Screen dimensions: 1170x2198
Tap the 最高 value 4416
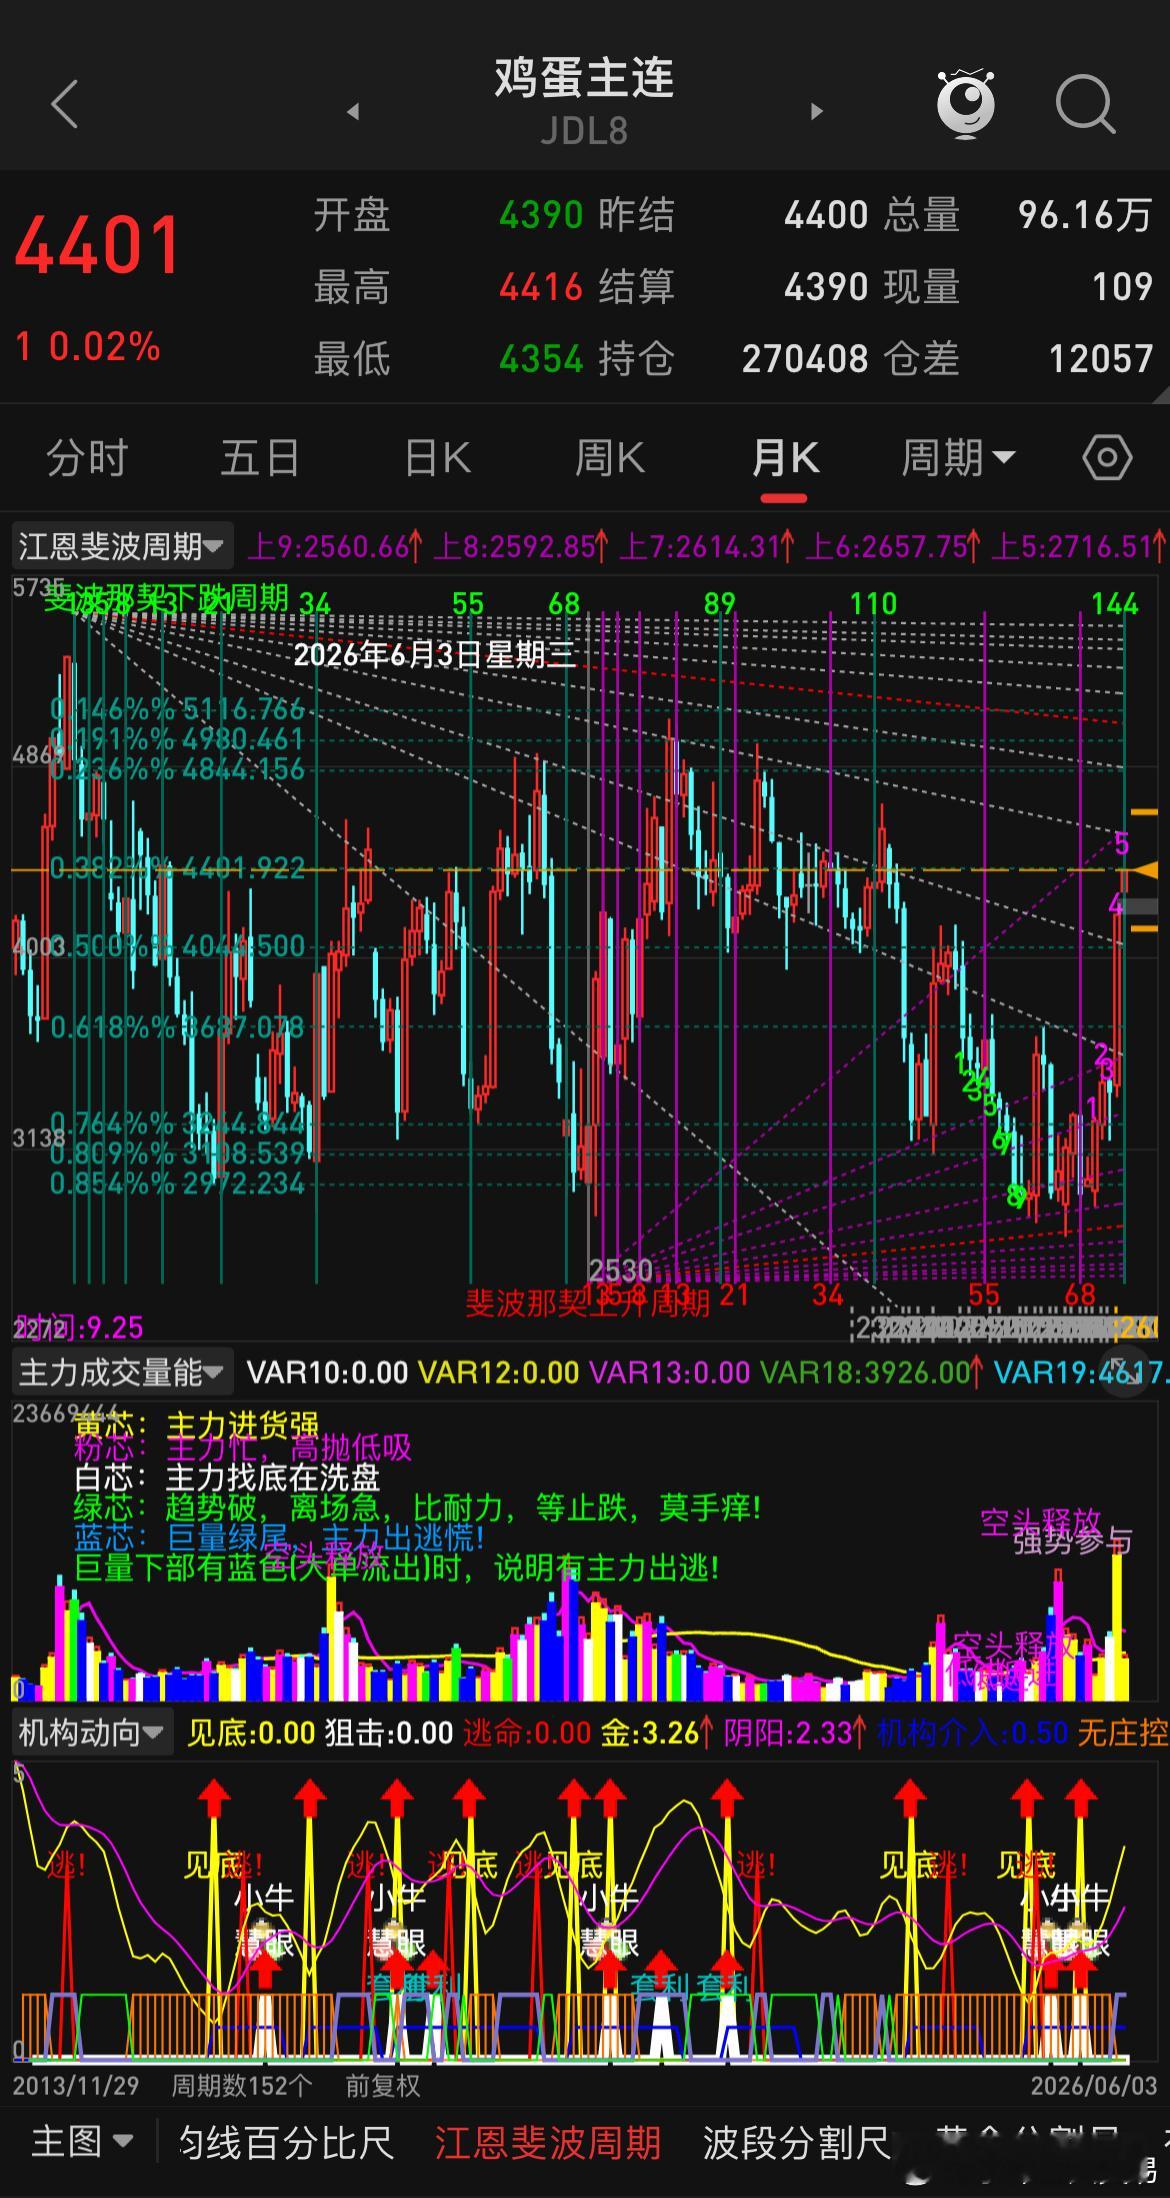pos(541,287)
